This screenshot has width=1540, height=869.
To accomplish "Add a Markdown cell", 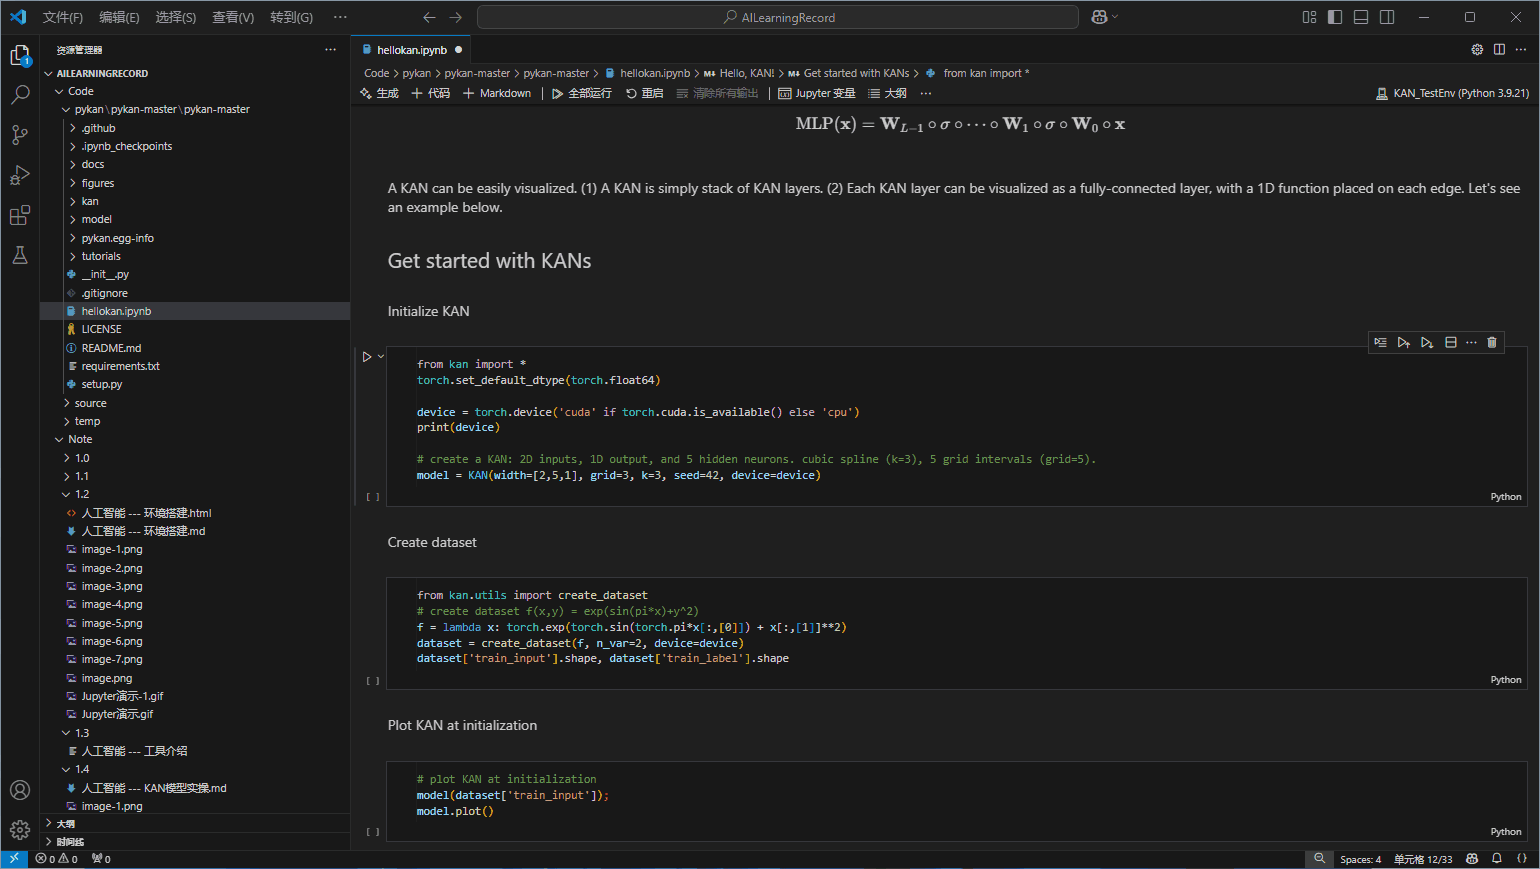I will coord(497,93).
